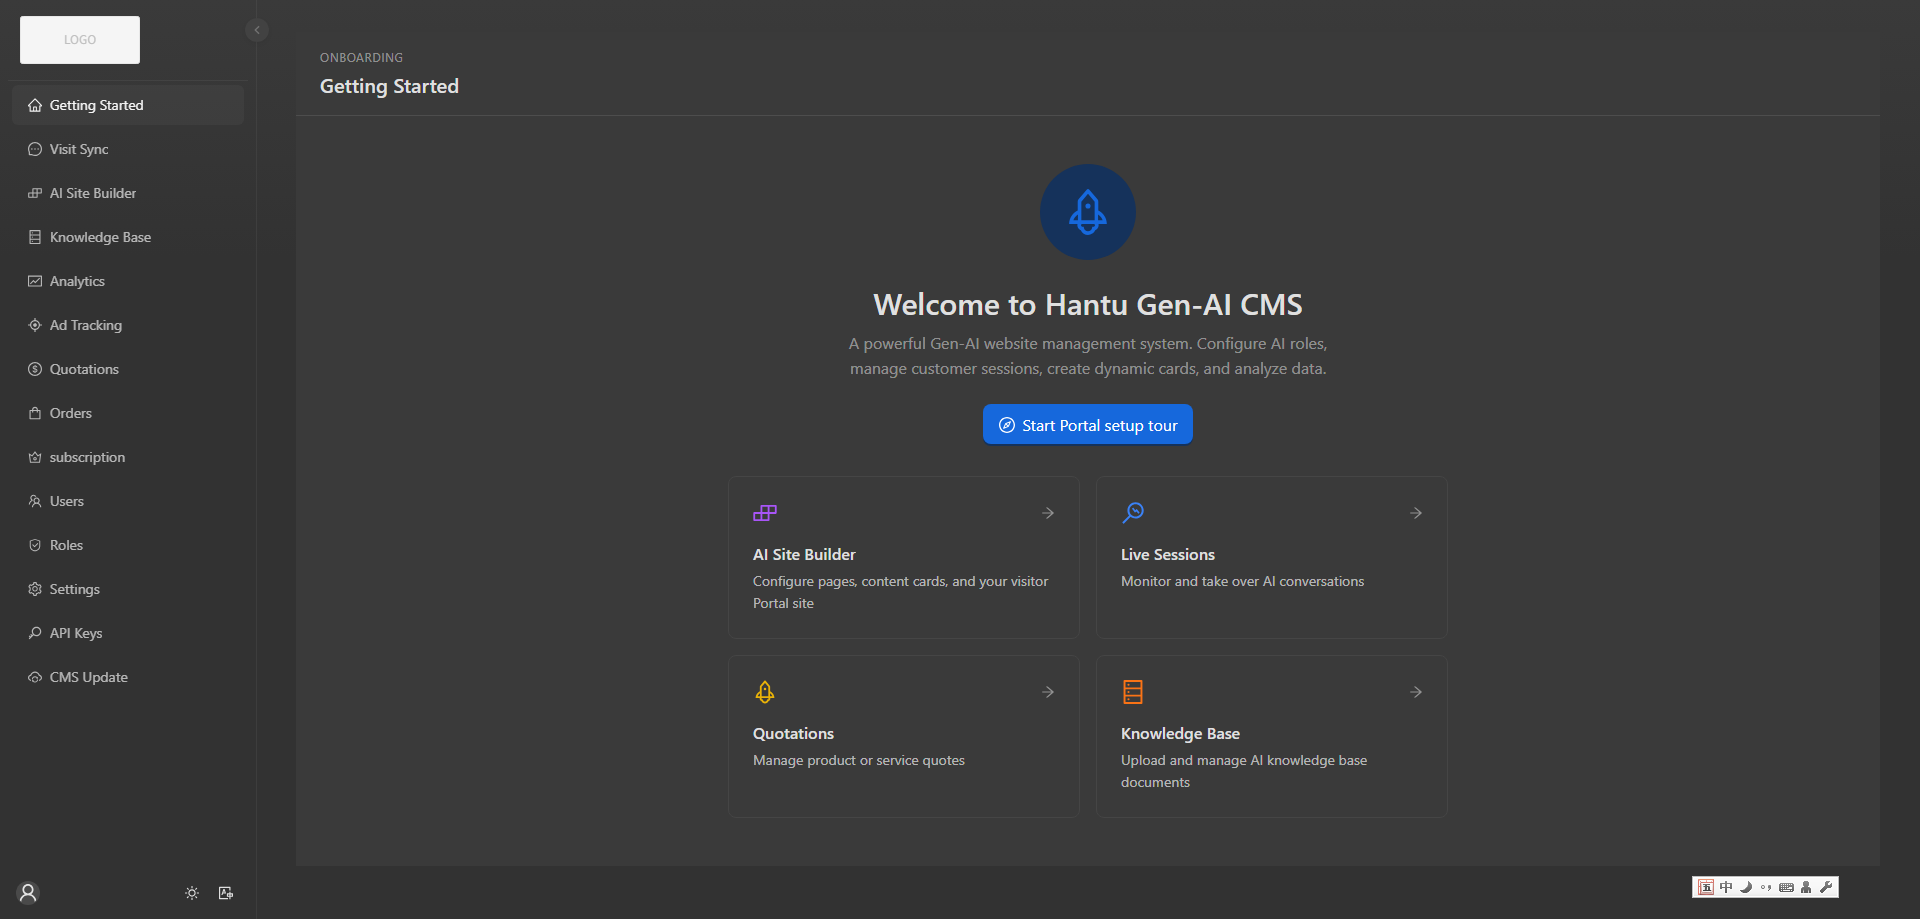Click the API Keys key icon
The width and height of the screenshot is (1920, 919).
[x=35, y=633]
